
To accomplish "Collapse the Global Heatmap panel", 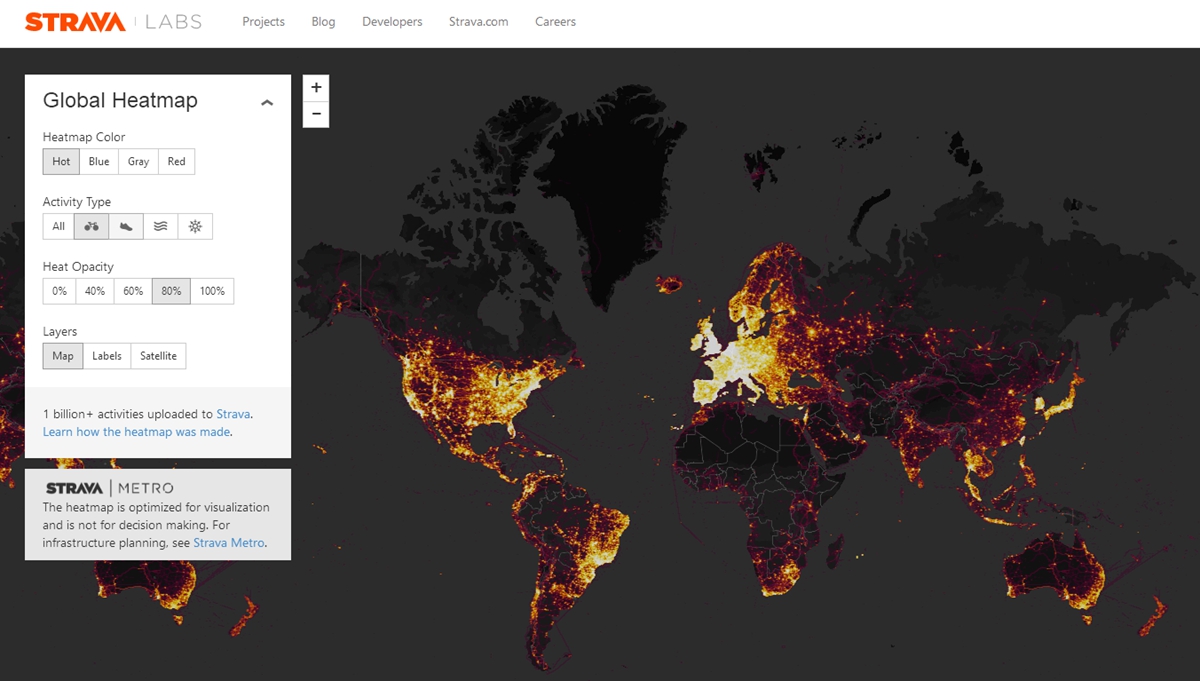I will coord(267,102).
